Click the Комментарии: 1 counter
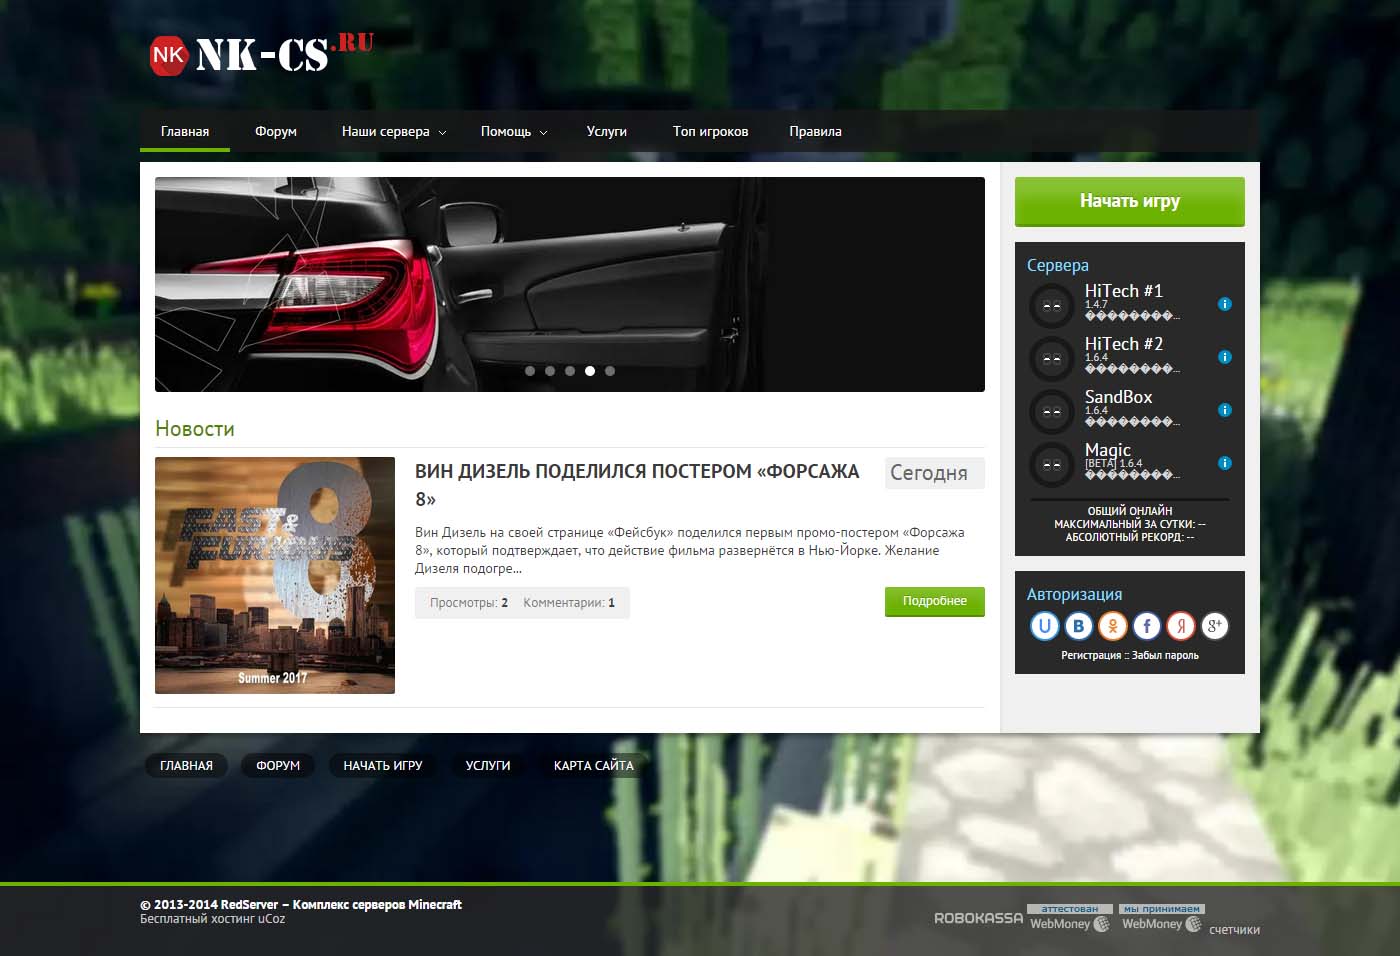 pos(569,603)
